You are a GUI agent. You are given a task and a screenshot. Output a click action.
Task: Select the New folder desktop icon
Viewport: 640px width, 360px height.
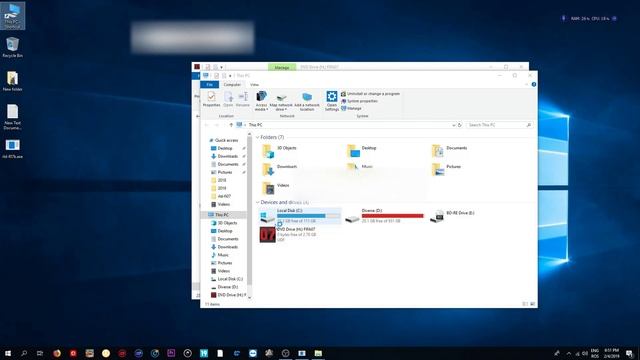(x=12, y=81)
